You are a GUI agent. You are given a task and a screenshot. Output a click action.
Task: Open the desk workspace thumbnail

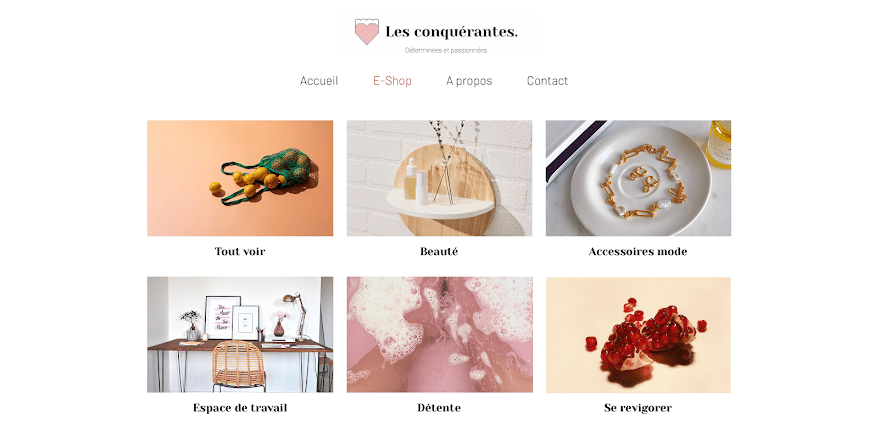tap(240, 335)
